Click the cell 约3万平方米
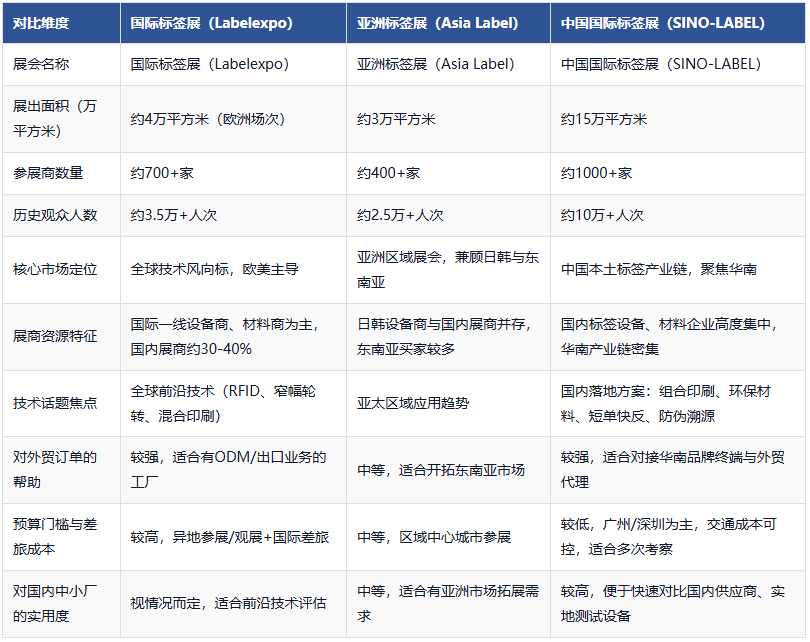Image resolution: width=810 pixels, height=642 pixels. [x=448, y=119]
